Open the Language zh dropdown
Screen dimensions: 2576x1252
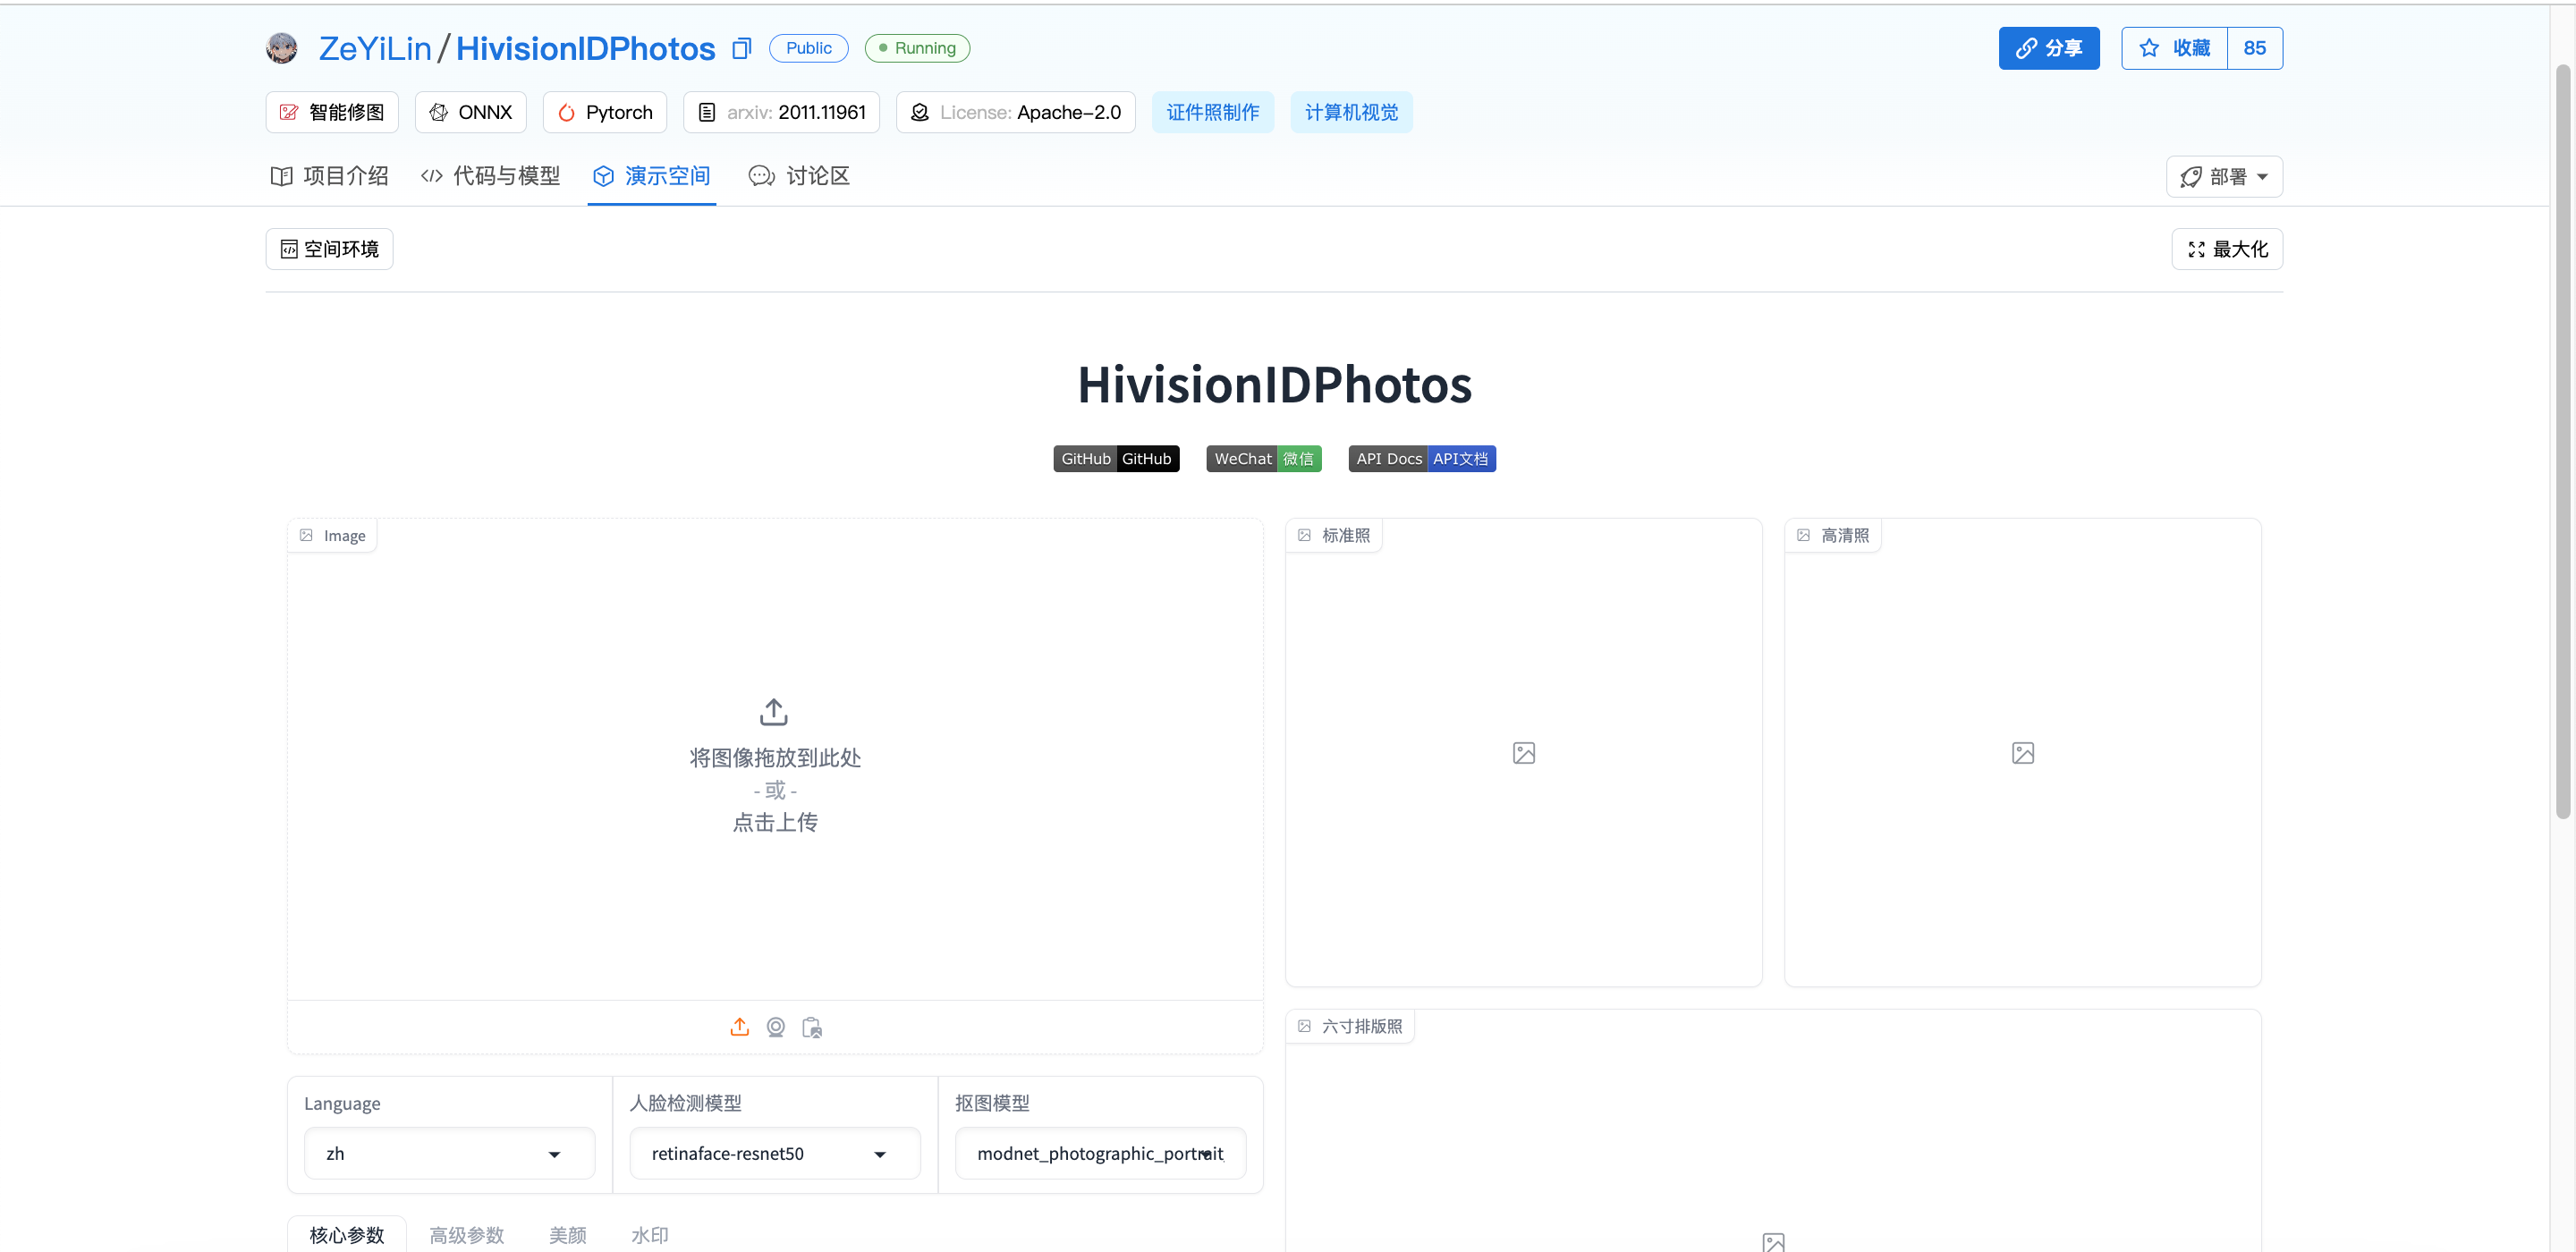[x=449, y=1153]
